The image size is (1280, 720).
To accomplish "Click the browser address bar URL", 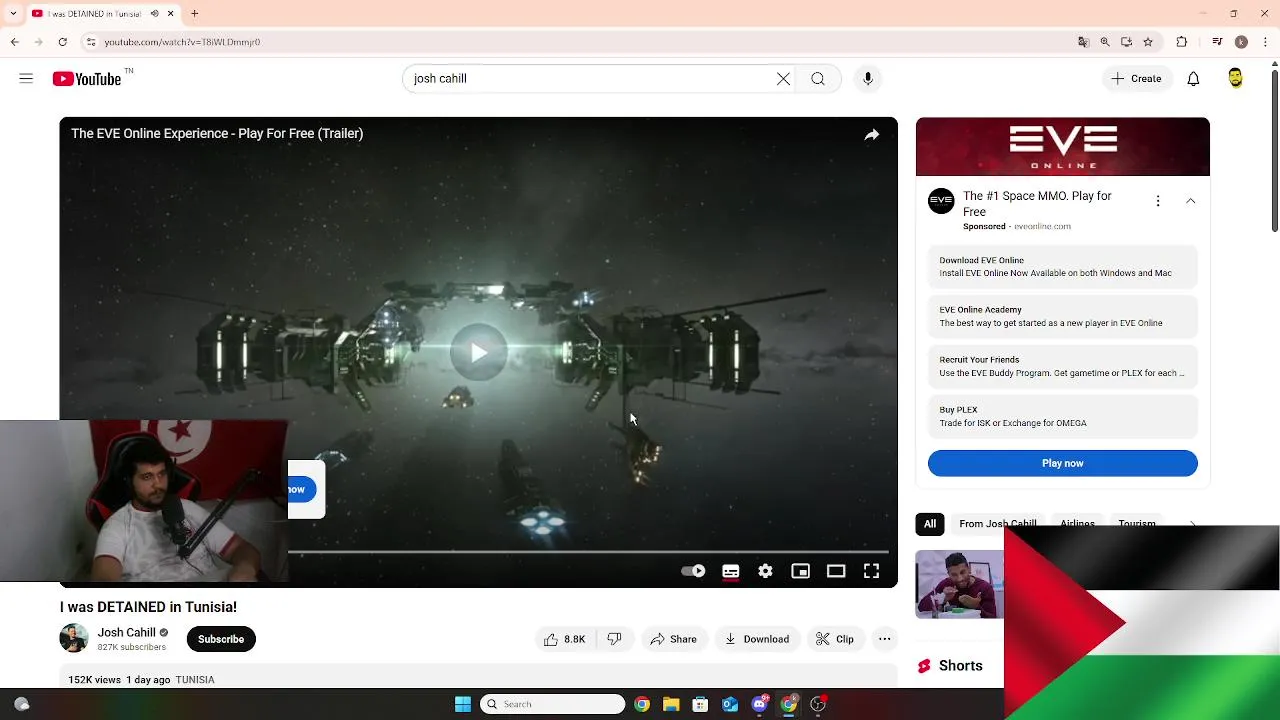I will point(182,42).
